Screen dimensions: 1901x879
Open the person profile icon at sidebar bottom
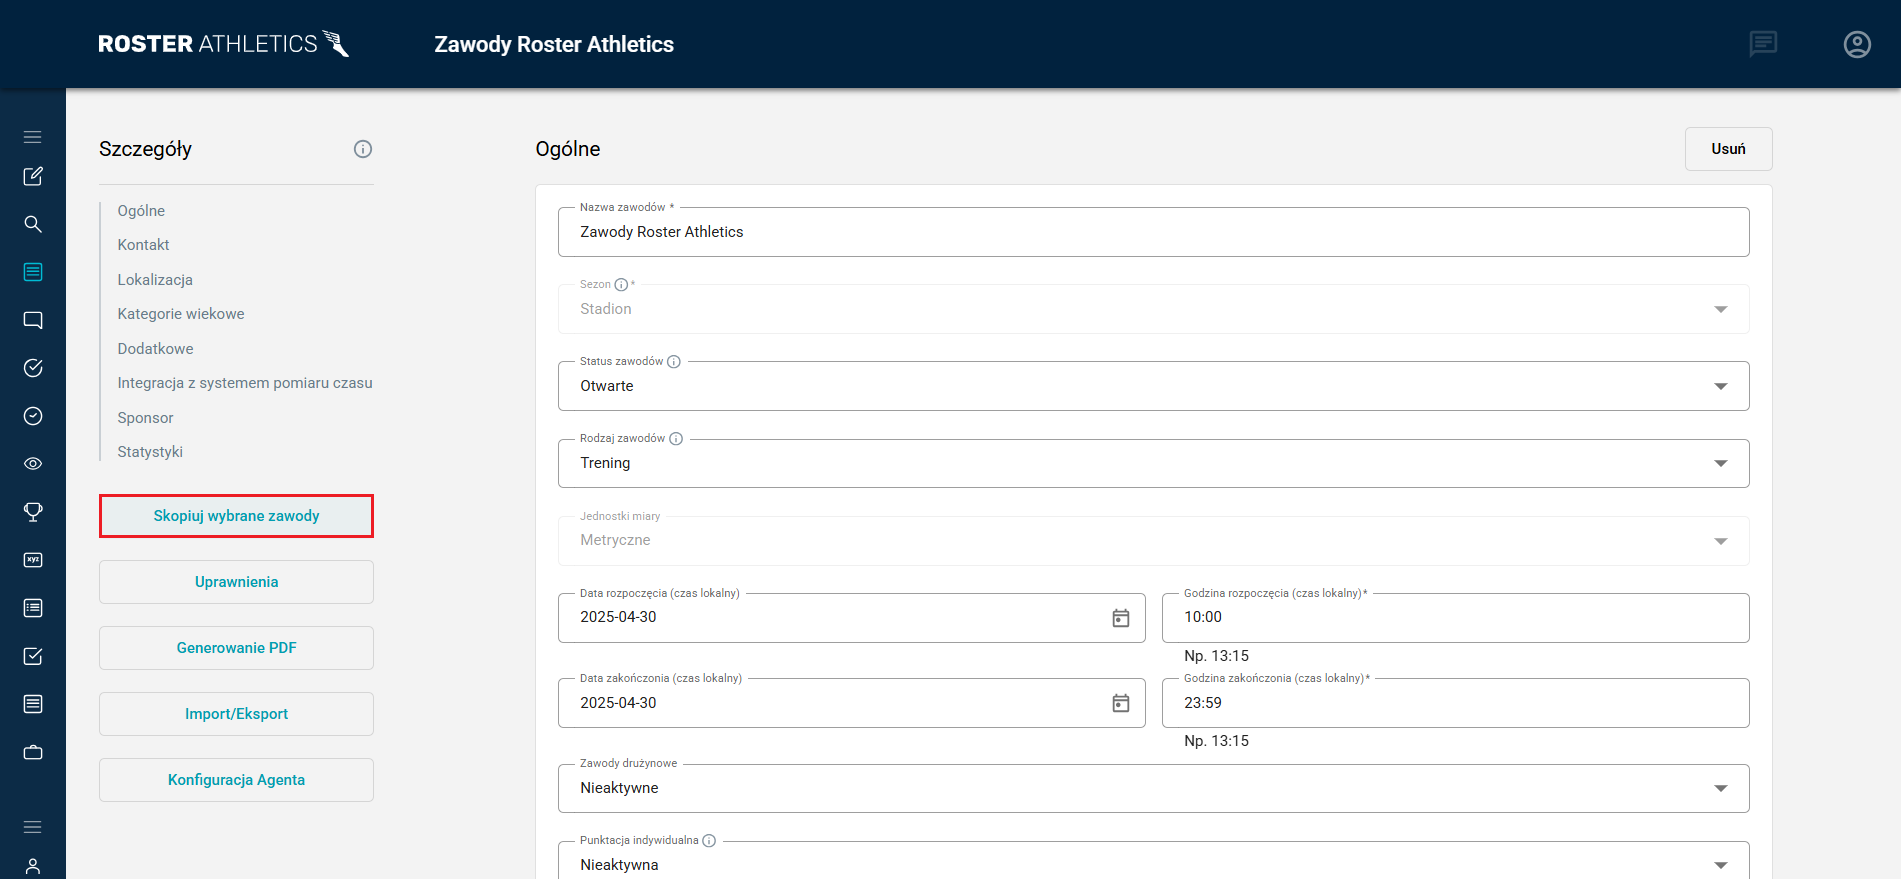pos(33,866)
